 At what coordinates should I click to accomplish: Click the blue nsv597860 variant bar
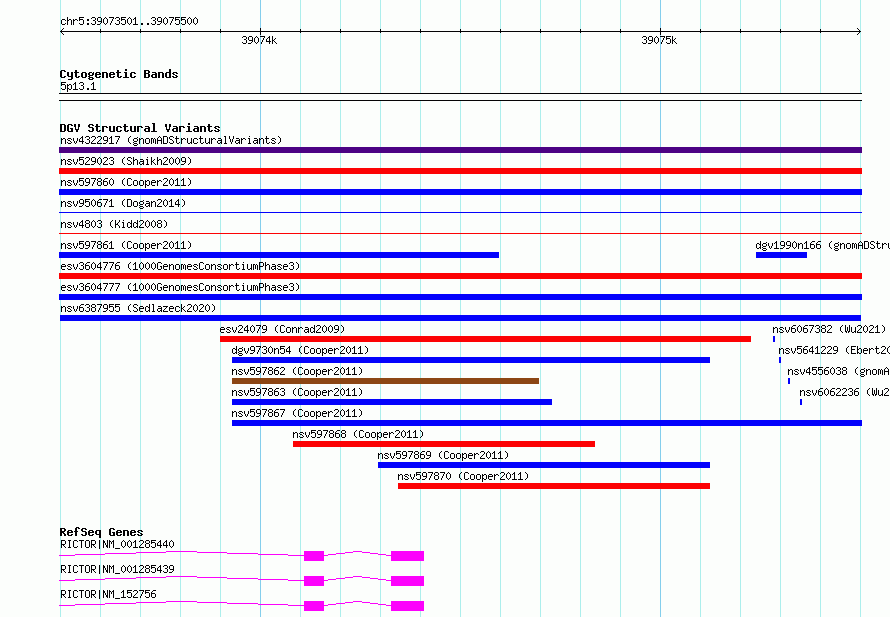(460, 192)
